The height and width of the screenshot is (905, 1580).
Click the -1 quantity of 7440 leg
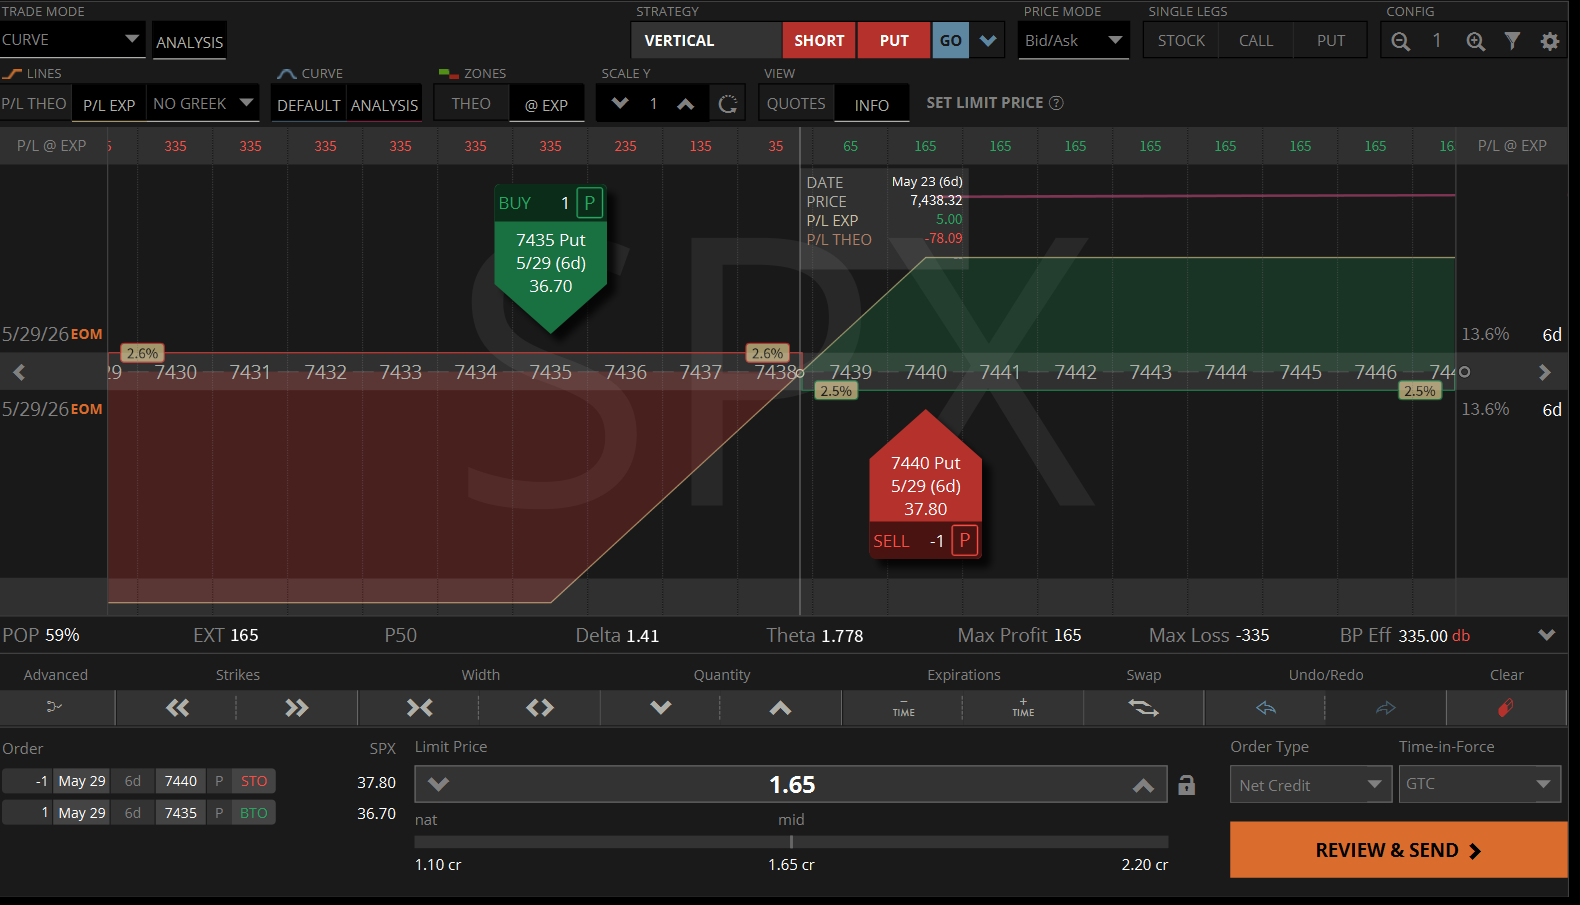click(27, 781)
